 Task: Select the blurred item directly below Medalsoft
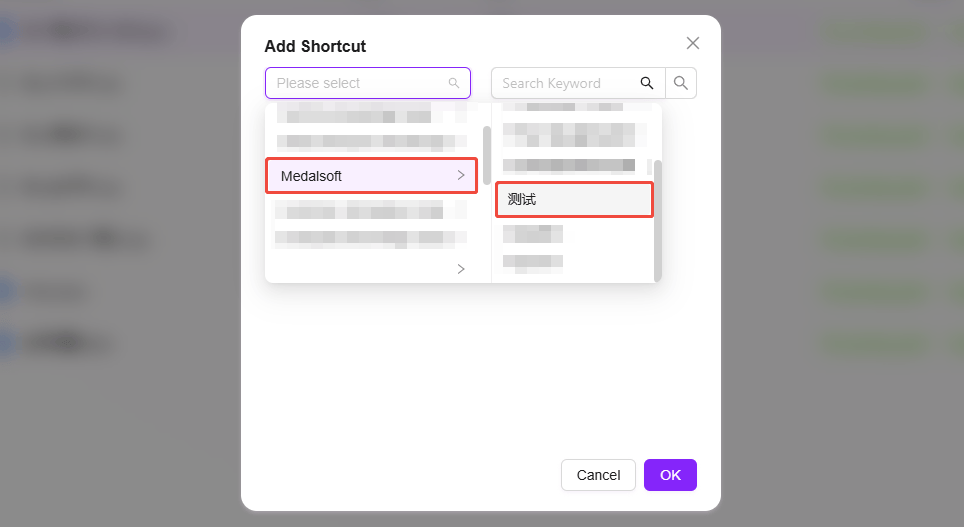(x=371, y=210)
